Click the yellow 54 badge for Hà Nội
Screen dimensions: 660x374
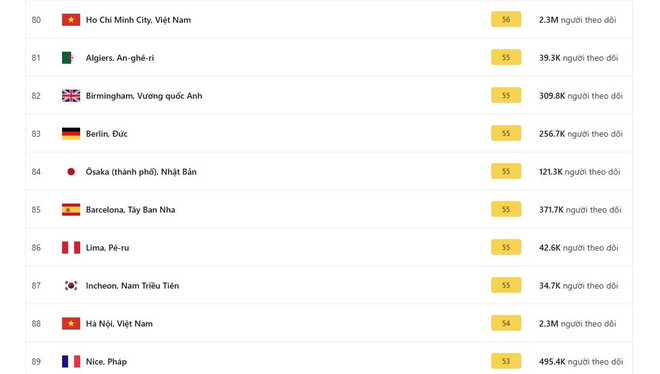tap(506, 323)
